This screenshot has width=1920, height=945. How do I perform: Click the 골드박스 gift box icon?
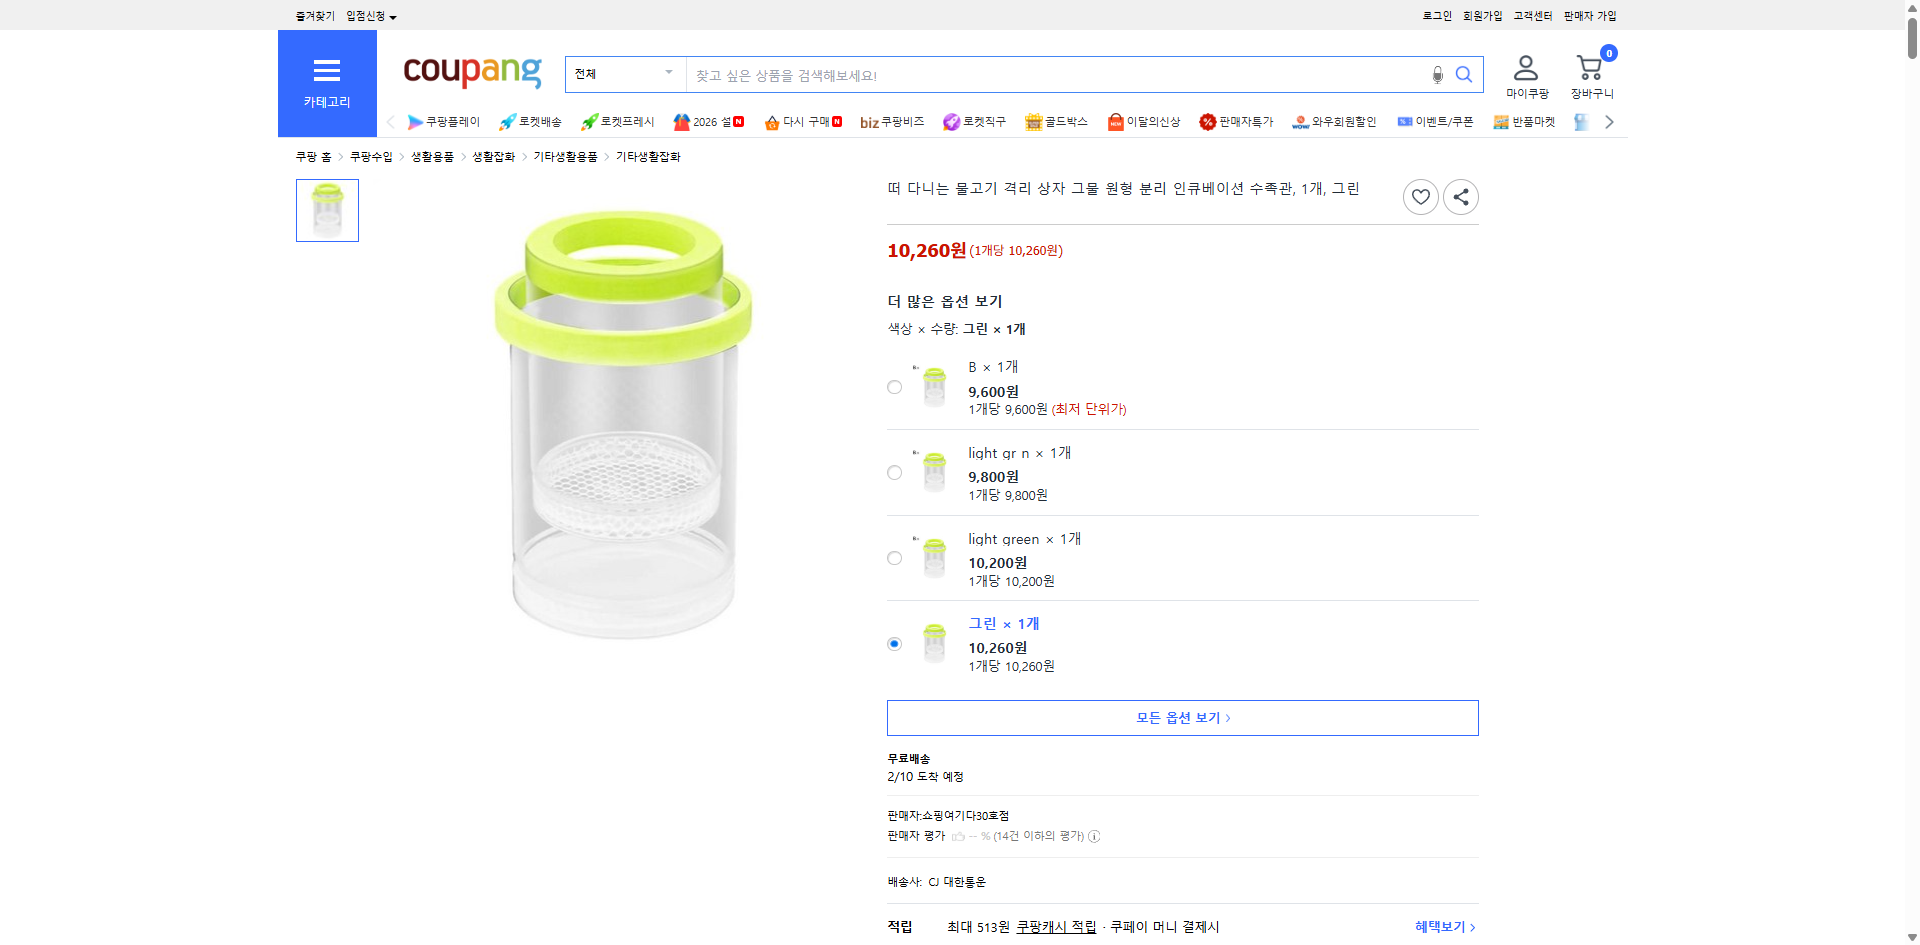1034,121
